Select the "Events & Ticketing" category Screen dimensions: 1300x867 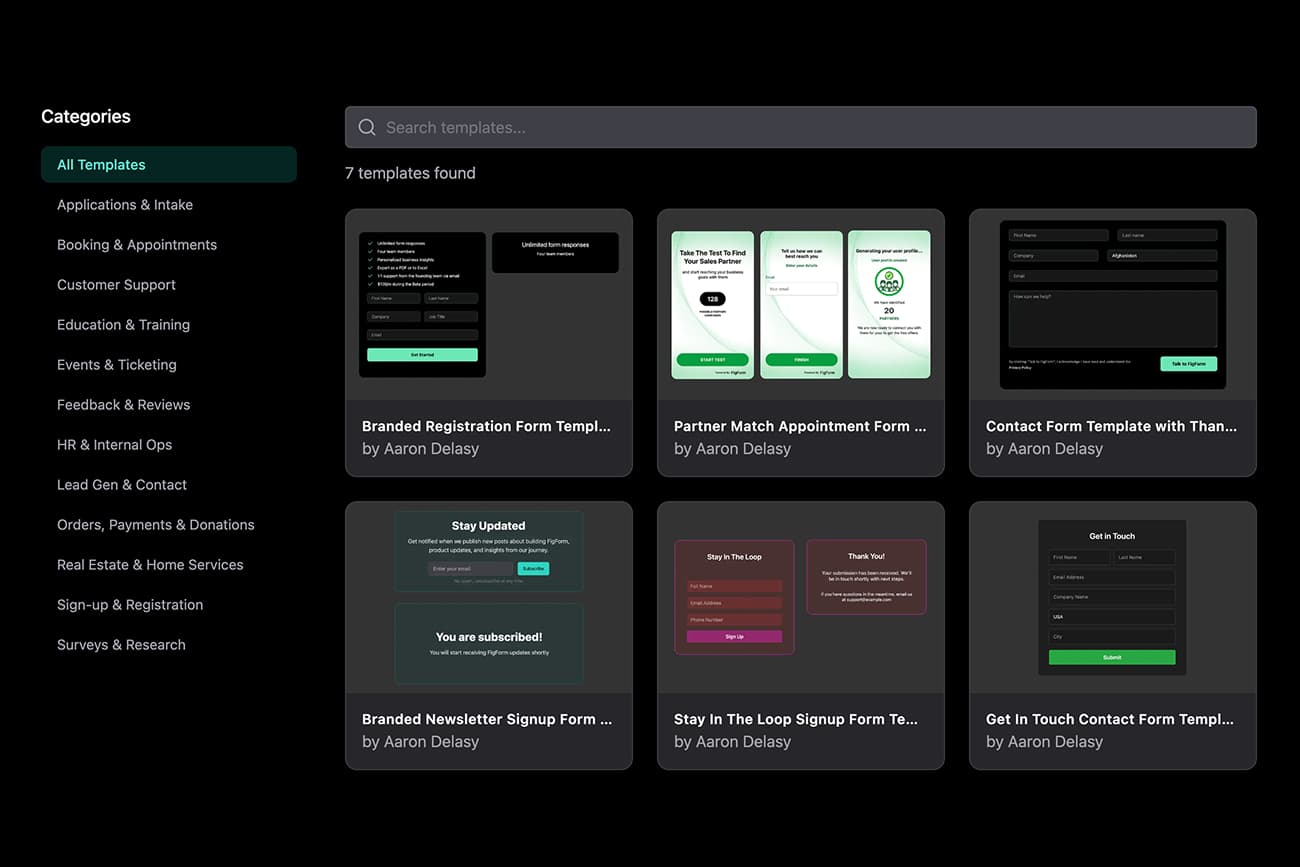(116, 364)
